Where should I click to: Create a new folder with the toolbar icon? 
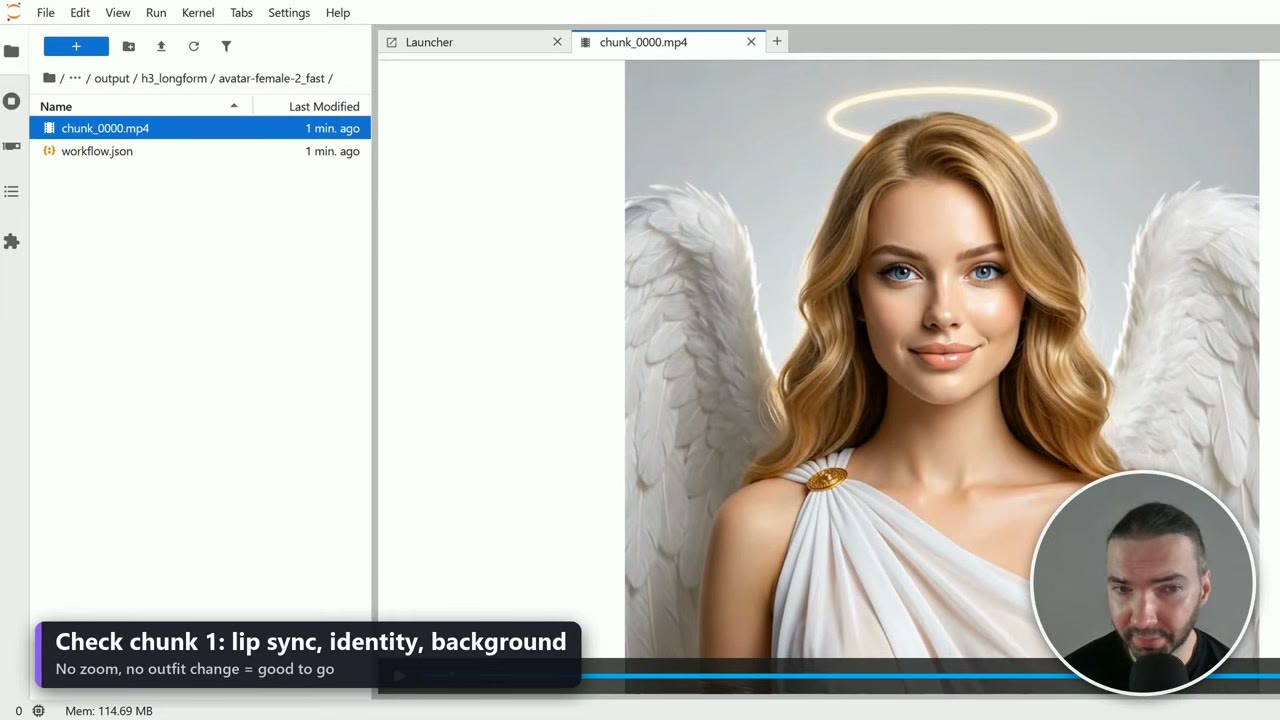point(128,46)
